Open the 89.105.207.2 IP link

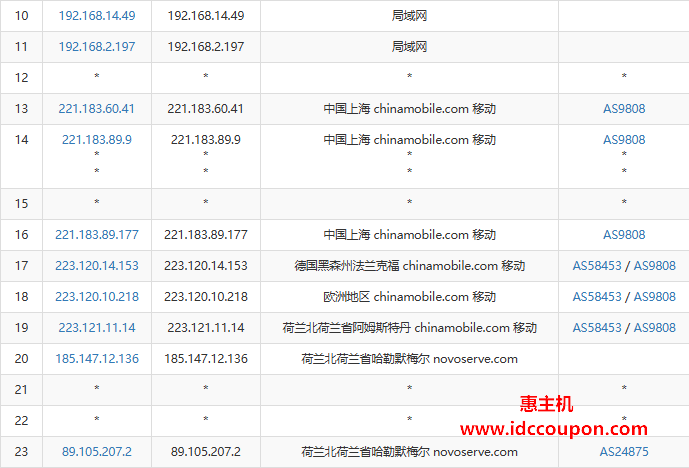point(97,452)
